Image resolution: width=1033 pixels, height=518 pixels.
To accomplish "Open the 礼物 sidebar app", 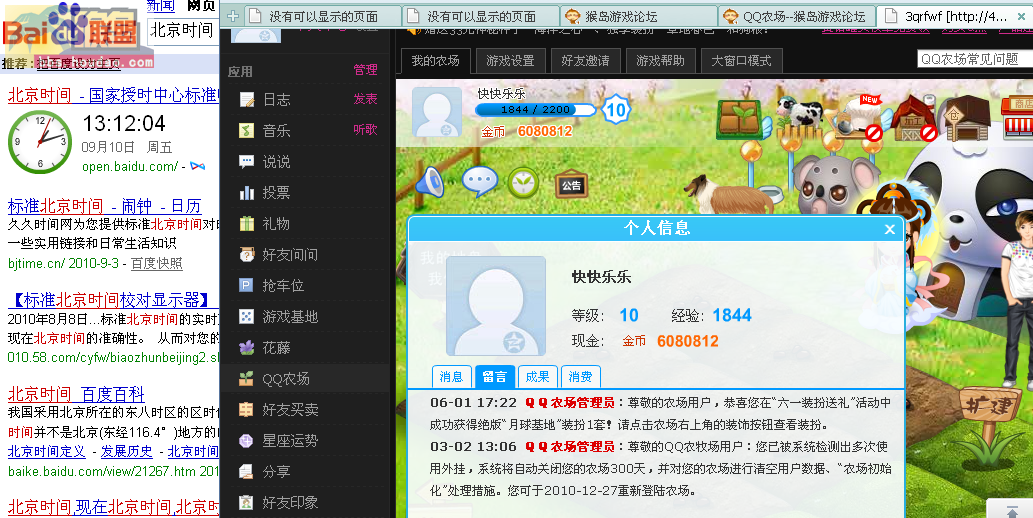I will point(275,223).
